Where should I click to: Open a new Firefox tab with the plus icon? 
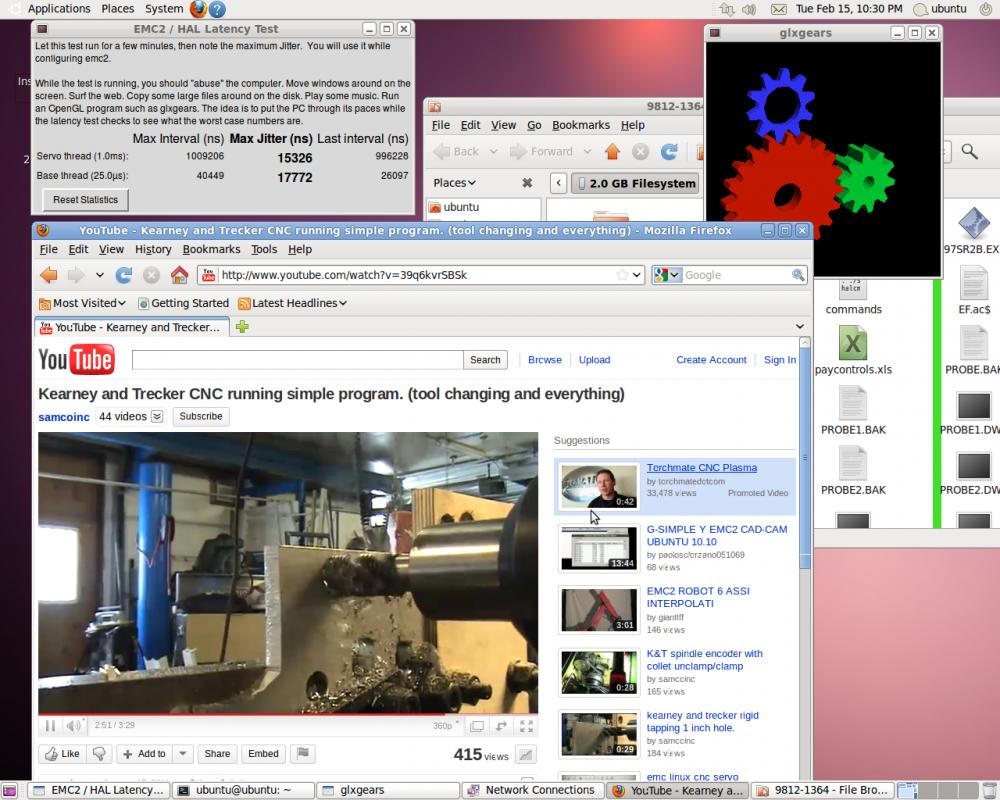tap(242, 327)
